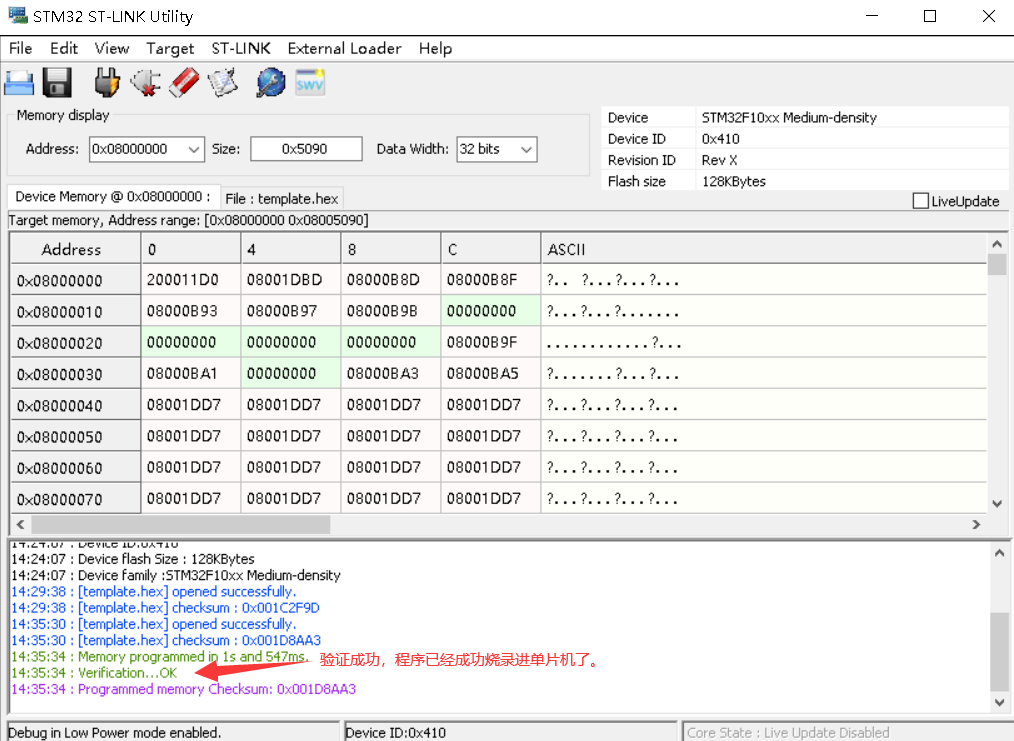Click memory table scroll up arrow

point(997,244)
